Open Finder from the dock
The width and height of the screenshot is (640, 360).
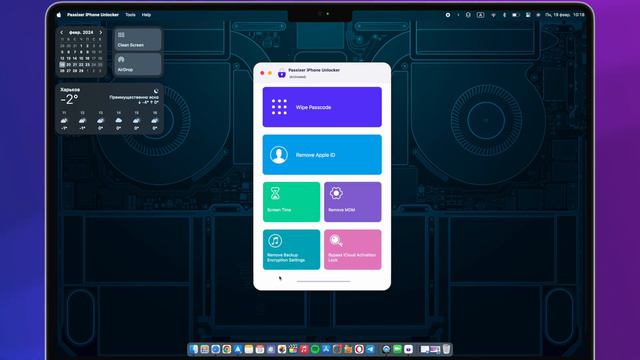tap(193, 349)
